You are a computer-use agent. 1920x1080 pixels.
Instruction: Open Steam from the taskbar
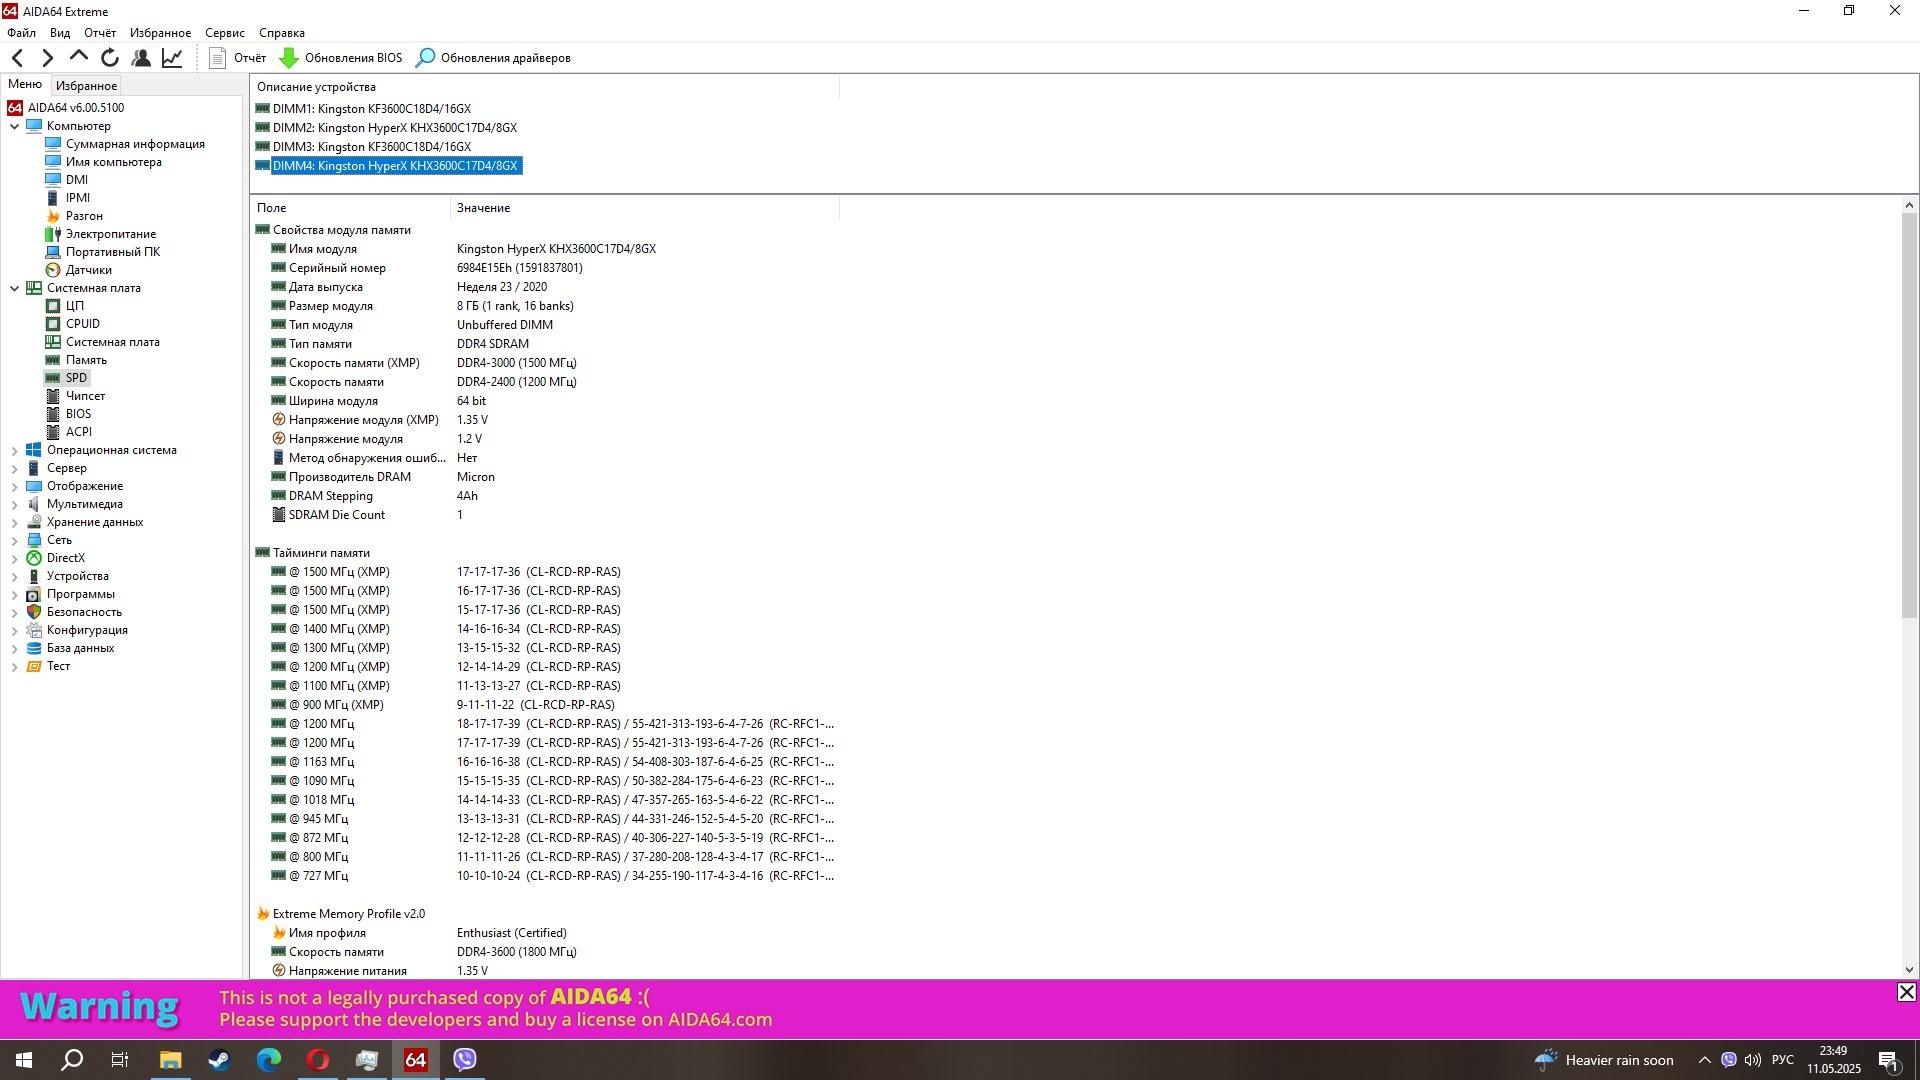coord(219,1060)
